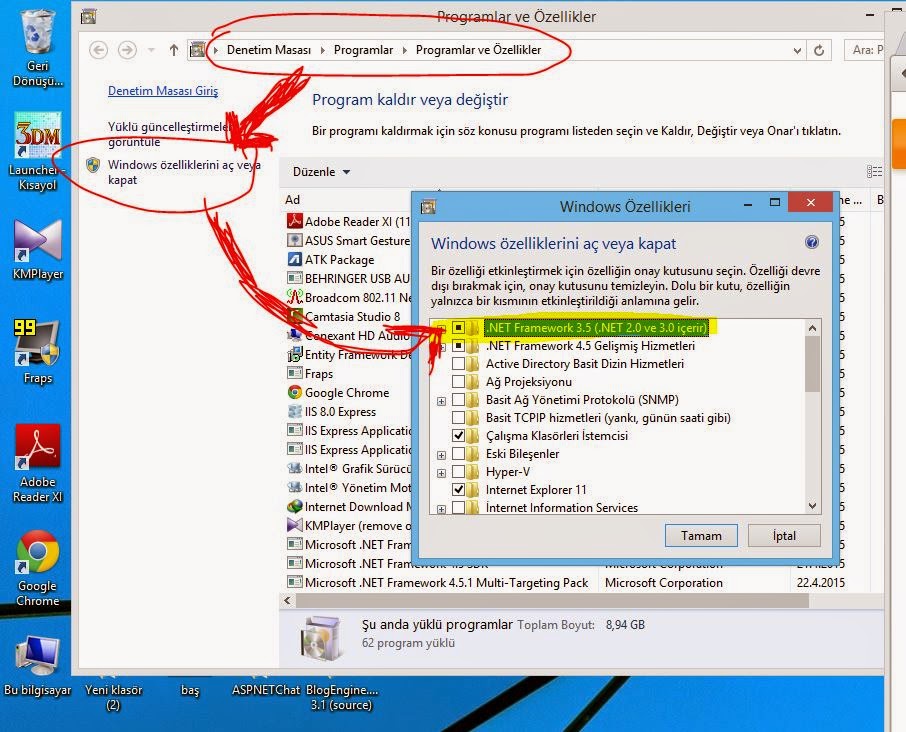Enable the Hyper-V checkbox
This screenshot has width=906, height=732.
point(458,471)
